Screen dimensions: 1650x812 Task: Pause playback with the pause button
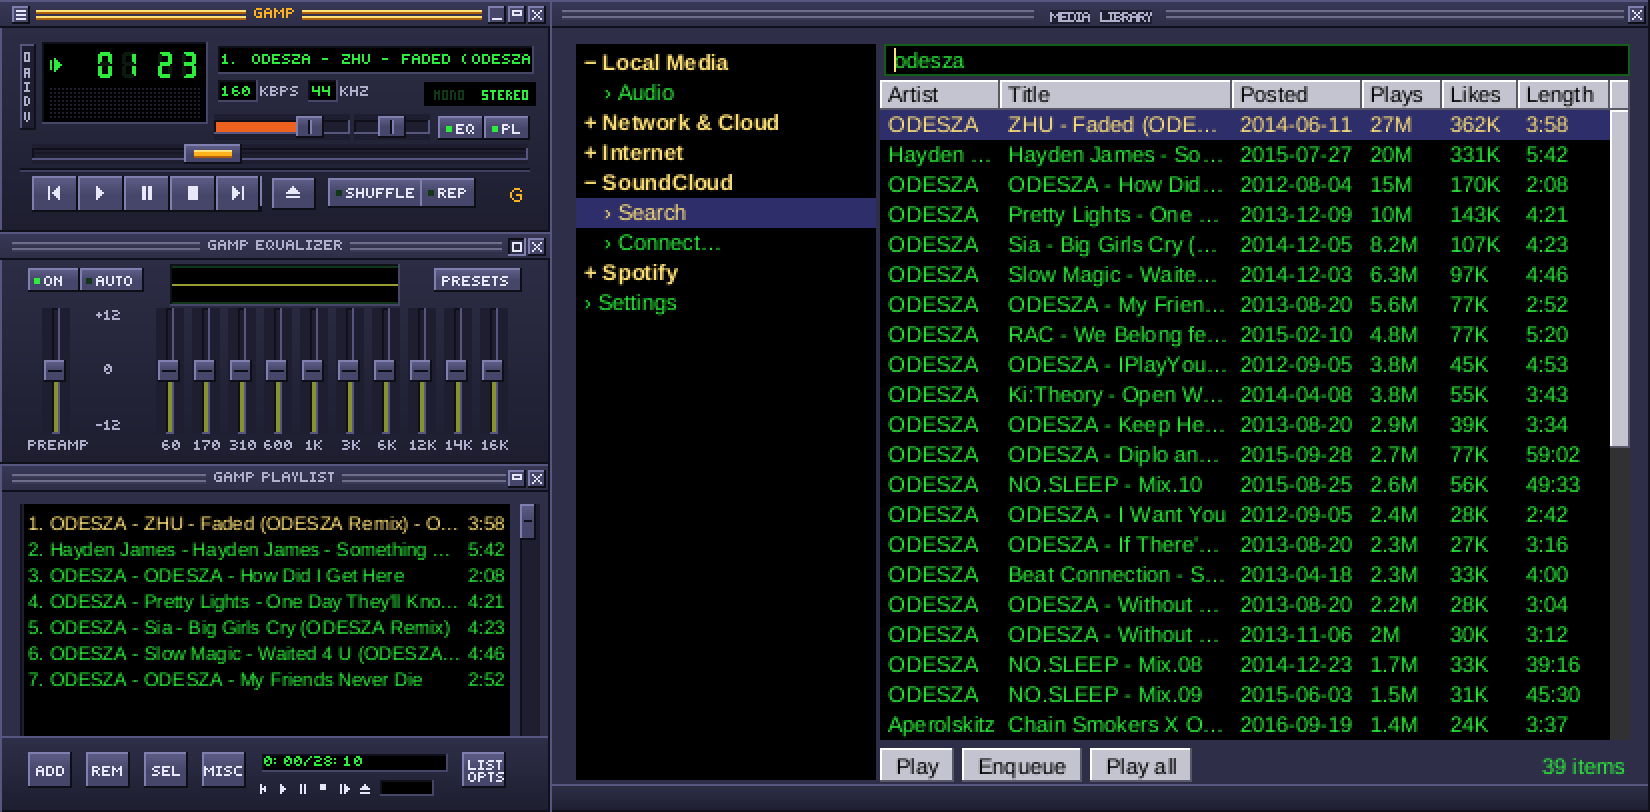[146, 193]
